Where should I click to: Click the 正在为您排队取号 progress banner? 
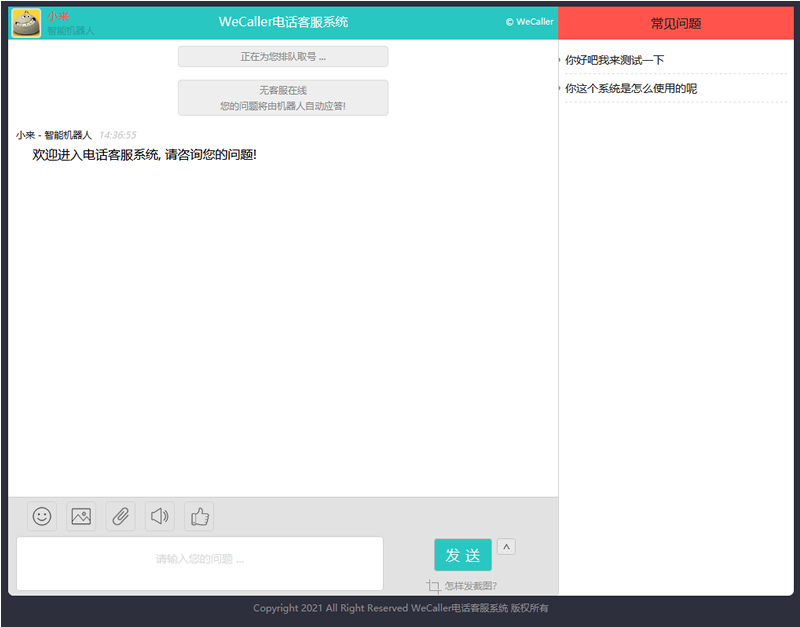point(283,57)
